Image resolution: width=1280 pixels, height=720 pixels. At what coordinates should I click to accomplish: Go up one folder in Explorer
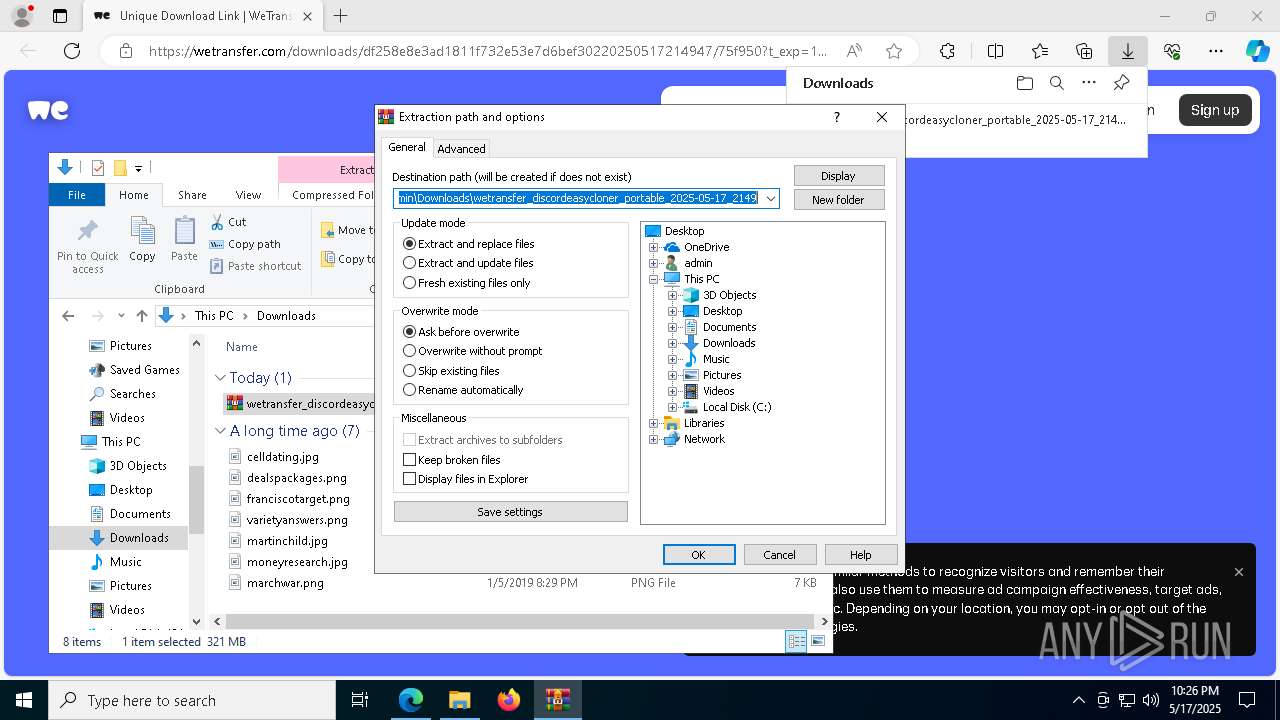(x=142, y=316)
